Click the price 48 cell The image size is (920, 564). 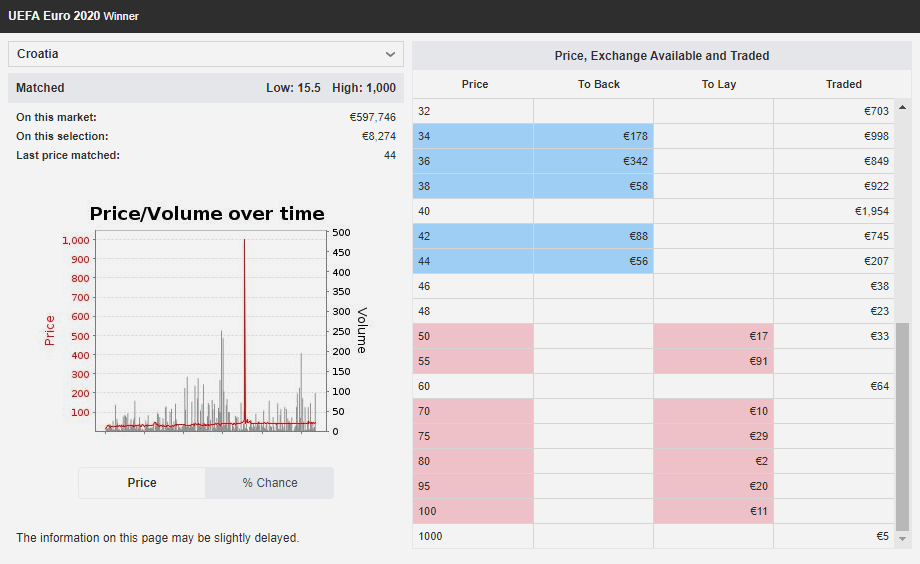(x=473, y=311)
